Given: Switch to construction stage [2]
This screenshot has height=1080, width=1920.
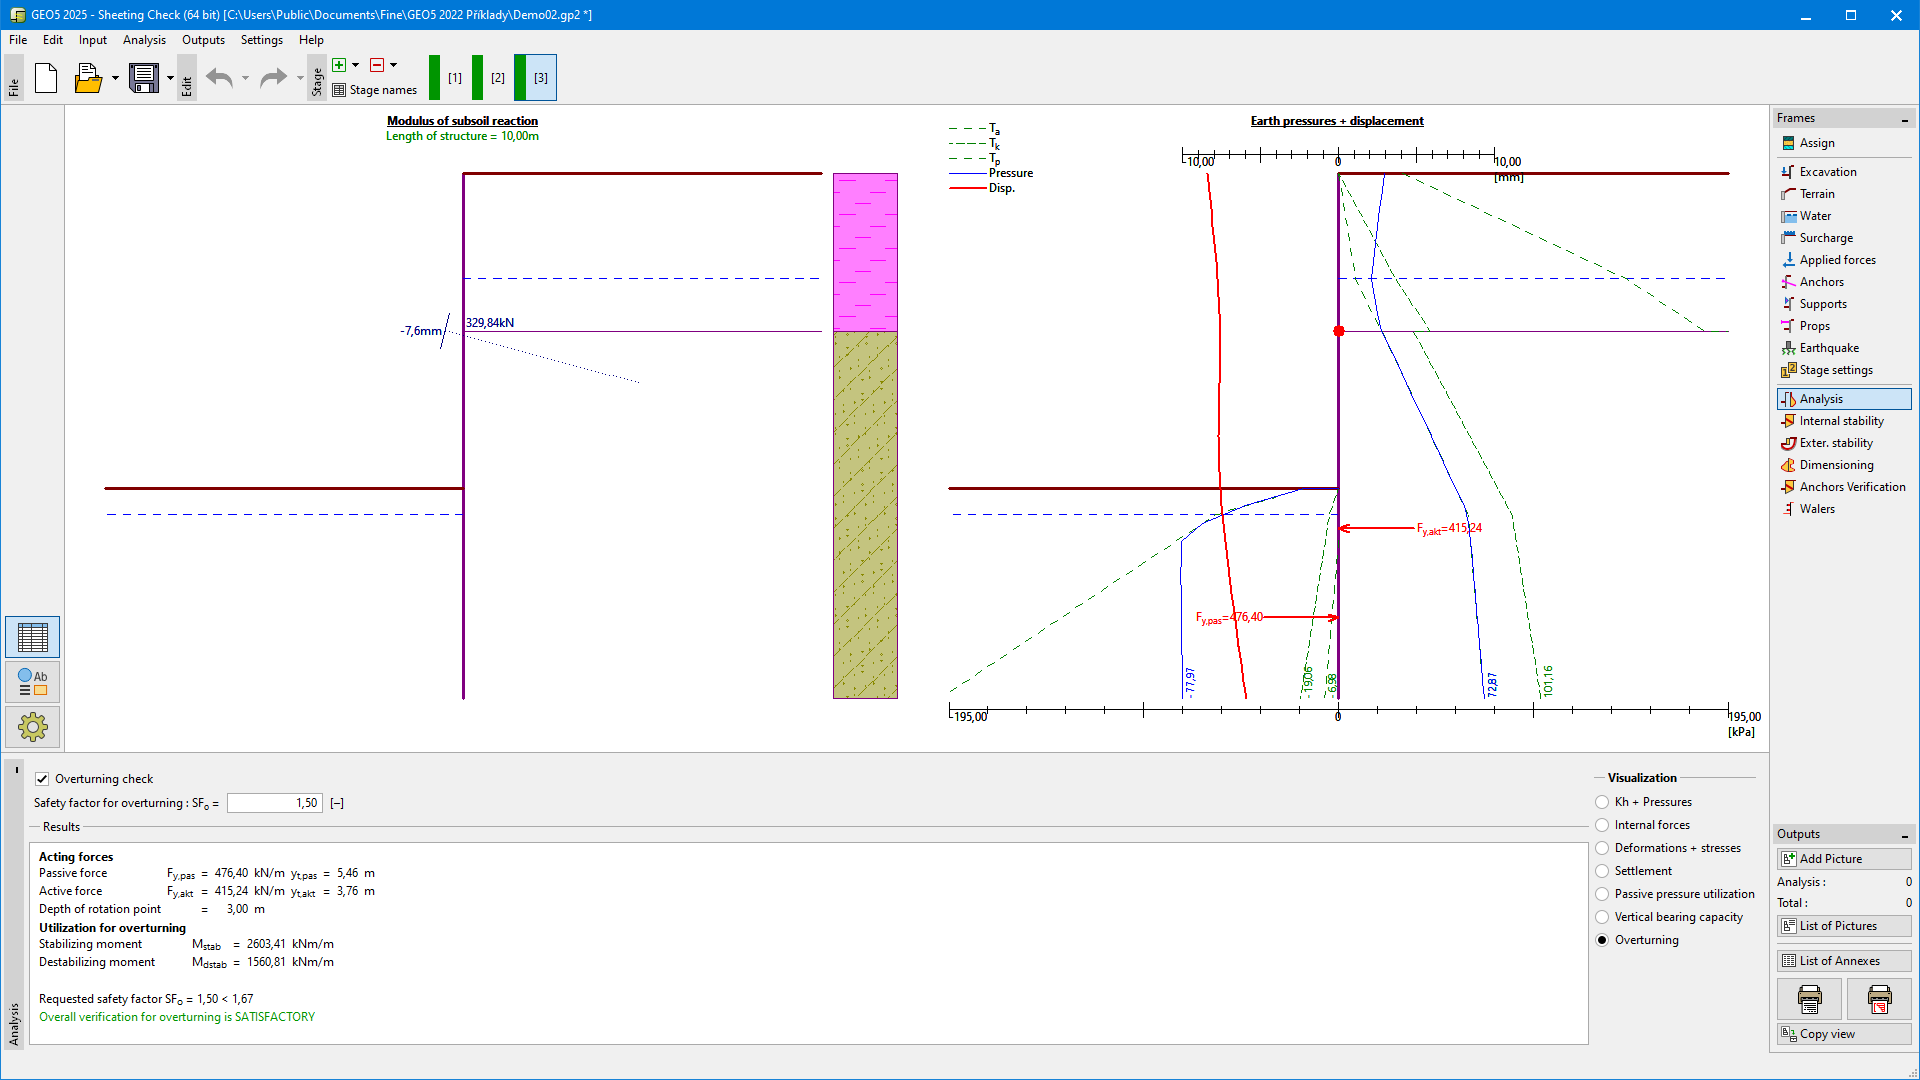Looking at the screenshot, I should tap(497, 78).
